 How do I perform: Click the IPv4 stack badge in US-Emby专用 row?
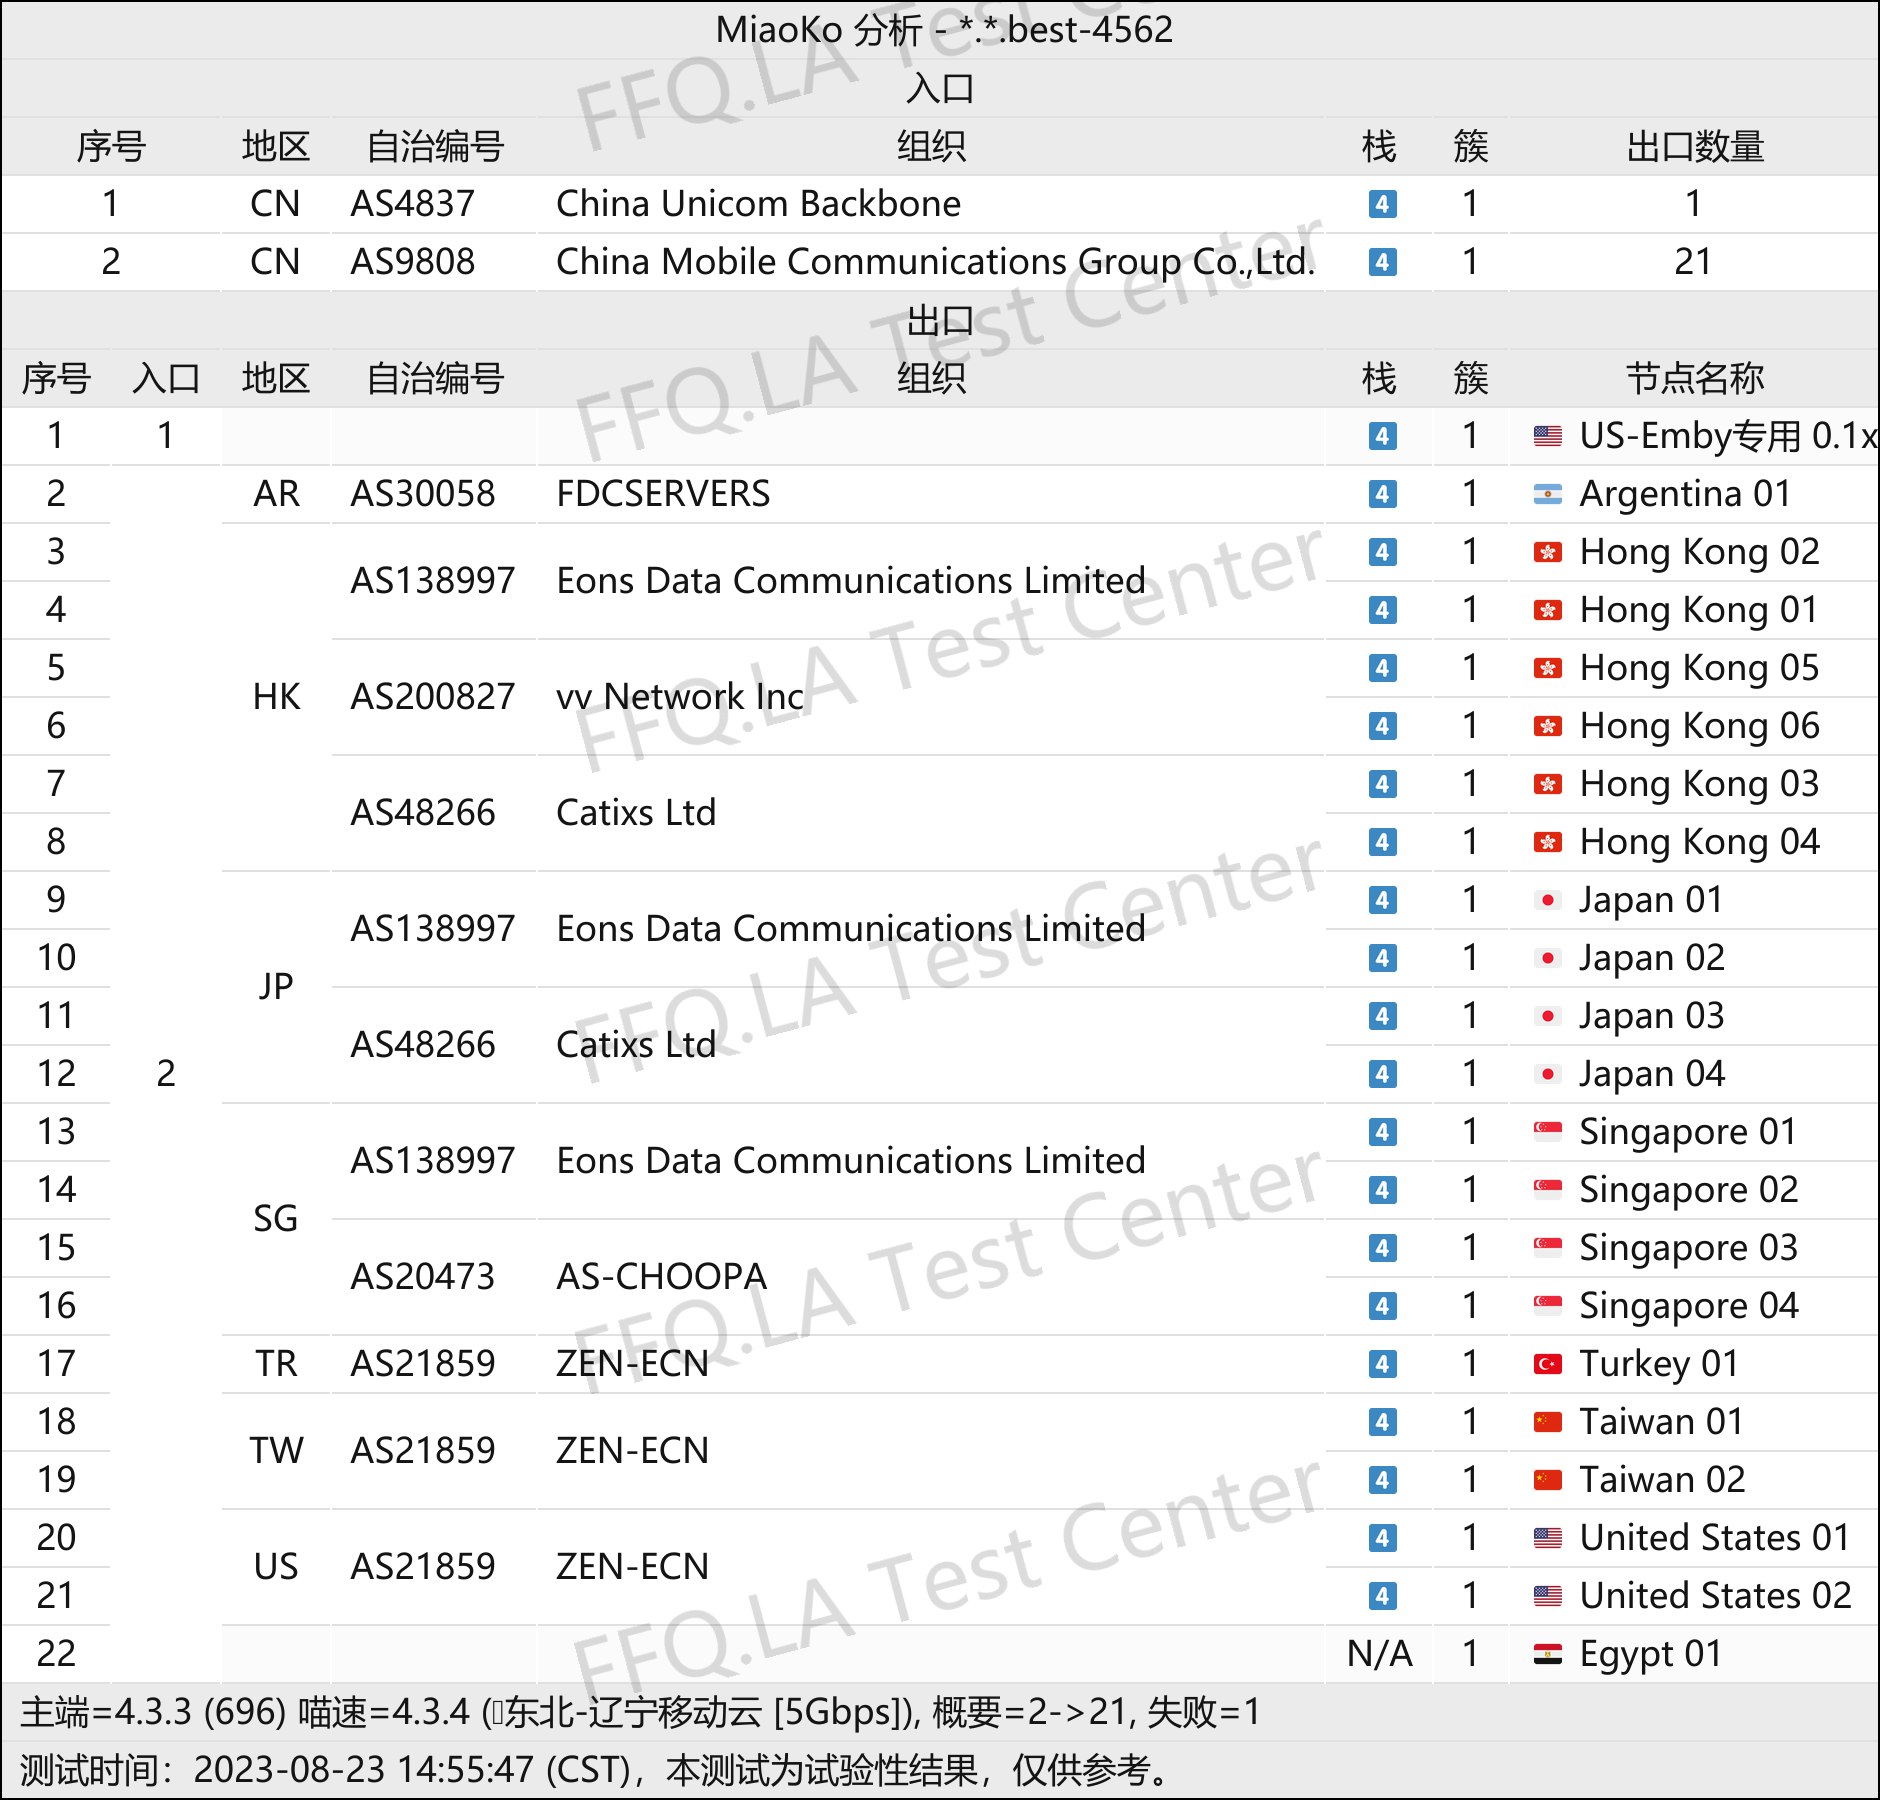pyautogui.click(x=1382, y=436)
